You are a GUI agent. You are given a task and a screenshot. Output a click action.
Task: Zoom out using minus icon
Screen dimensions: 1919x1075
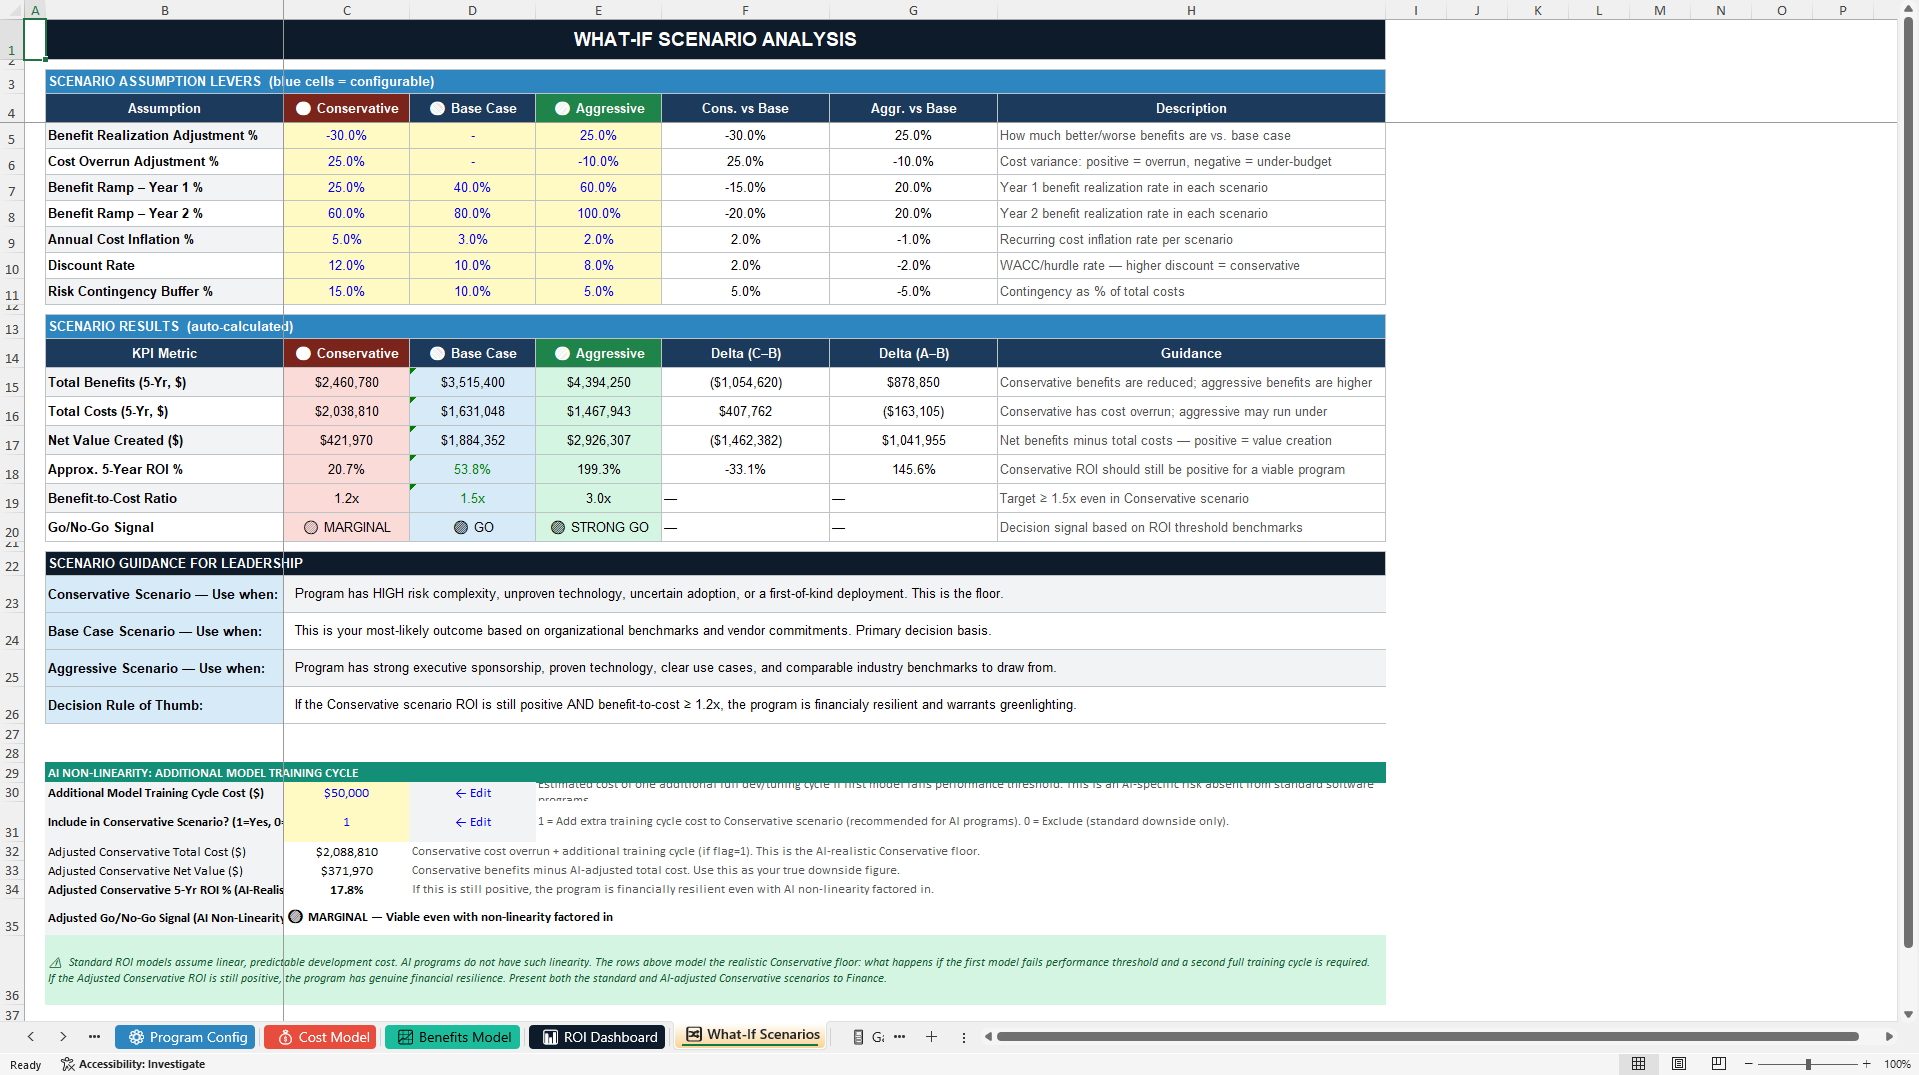coord(1749,1064)
